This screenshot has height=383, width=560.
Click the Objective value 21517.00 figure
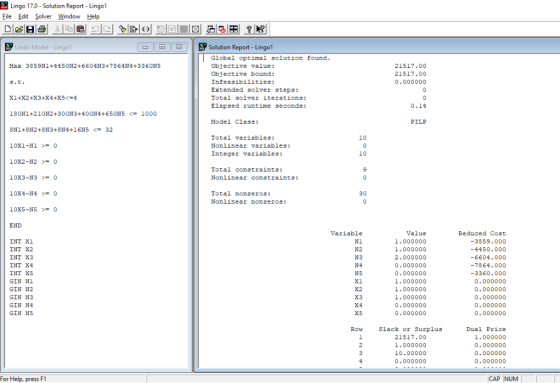click(x=410, y=66)
